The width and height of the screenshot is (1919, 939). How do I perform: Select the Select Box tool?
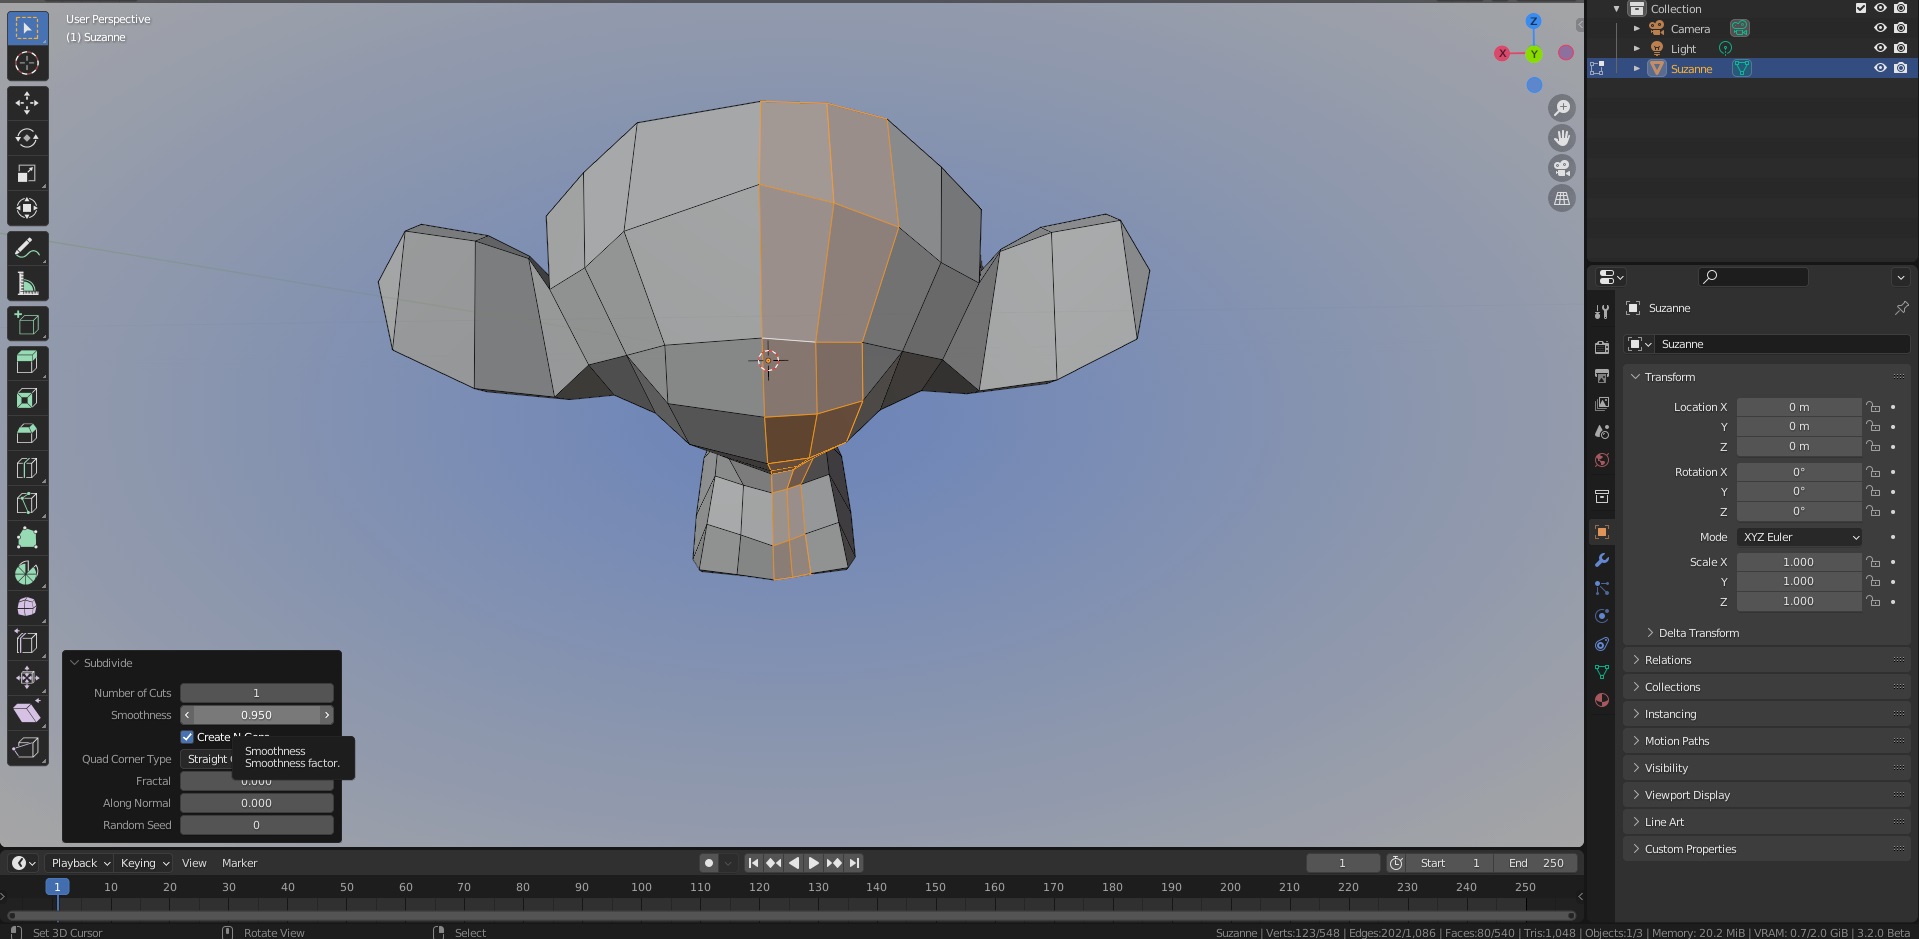point(27,28)
